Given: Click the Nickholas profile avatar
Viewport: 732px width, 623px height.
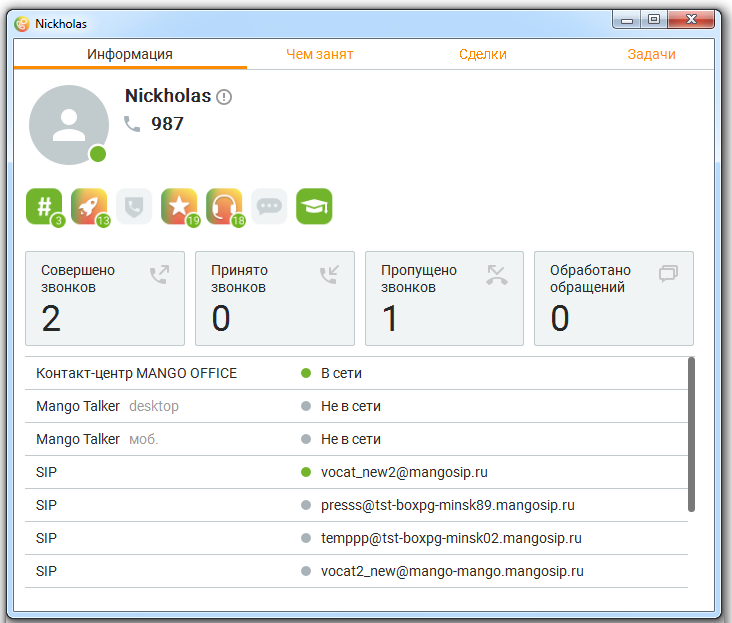Looking at the screenshot, I should pos(69,125).
